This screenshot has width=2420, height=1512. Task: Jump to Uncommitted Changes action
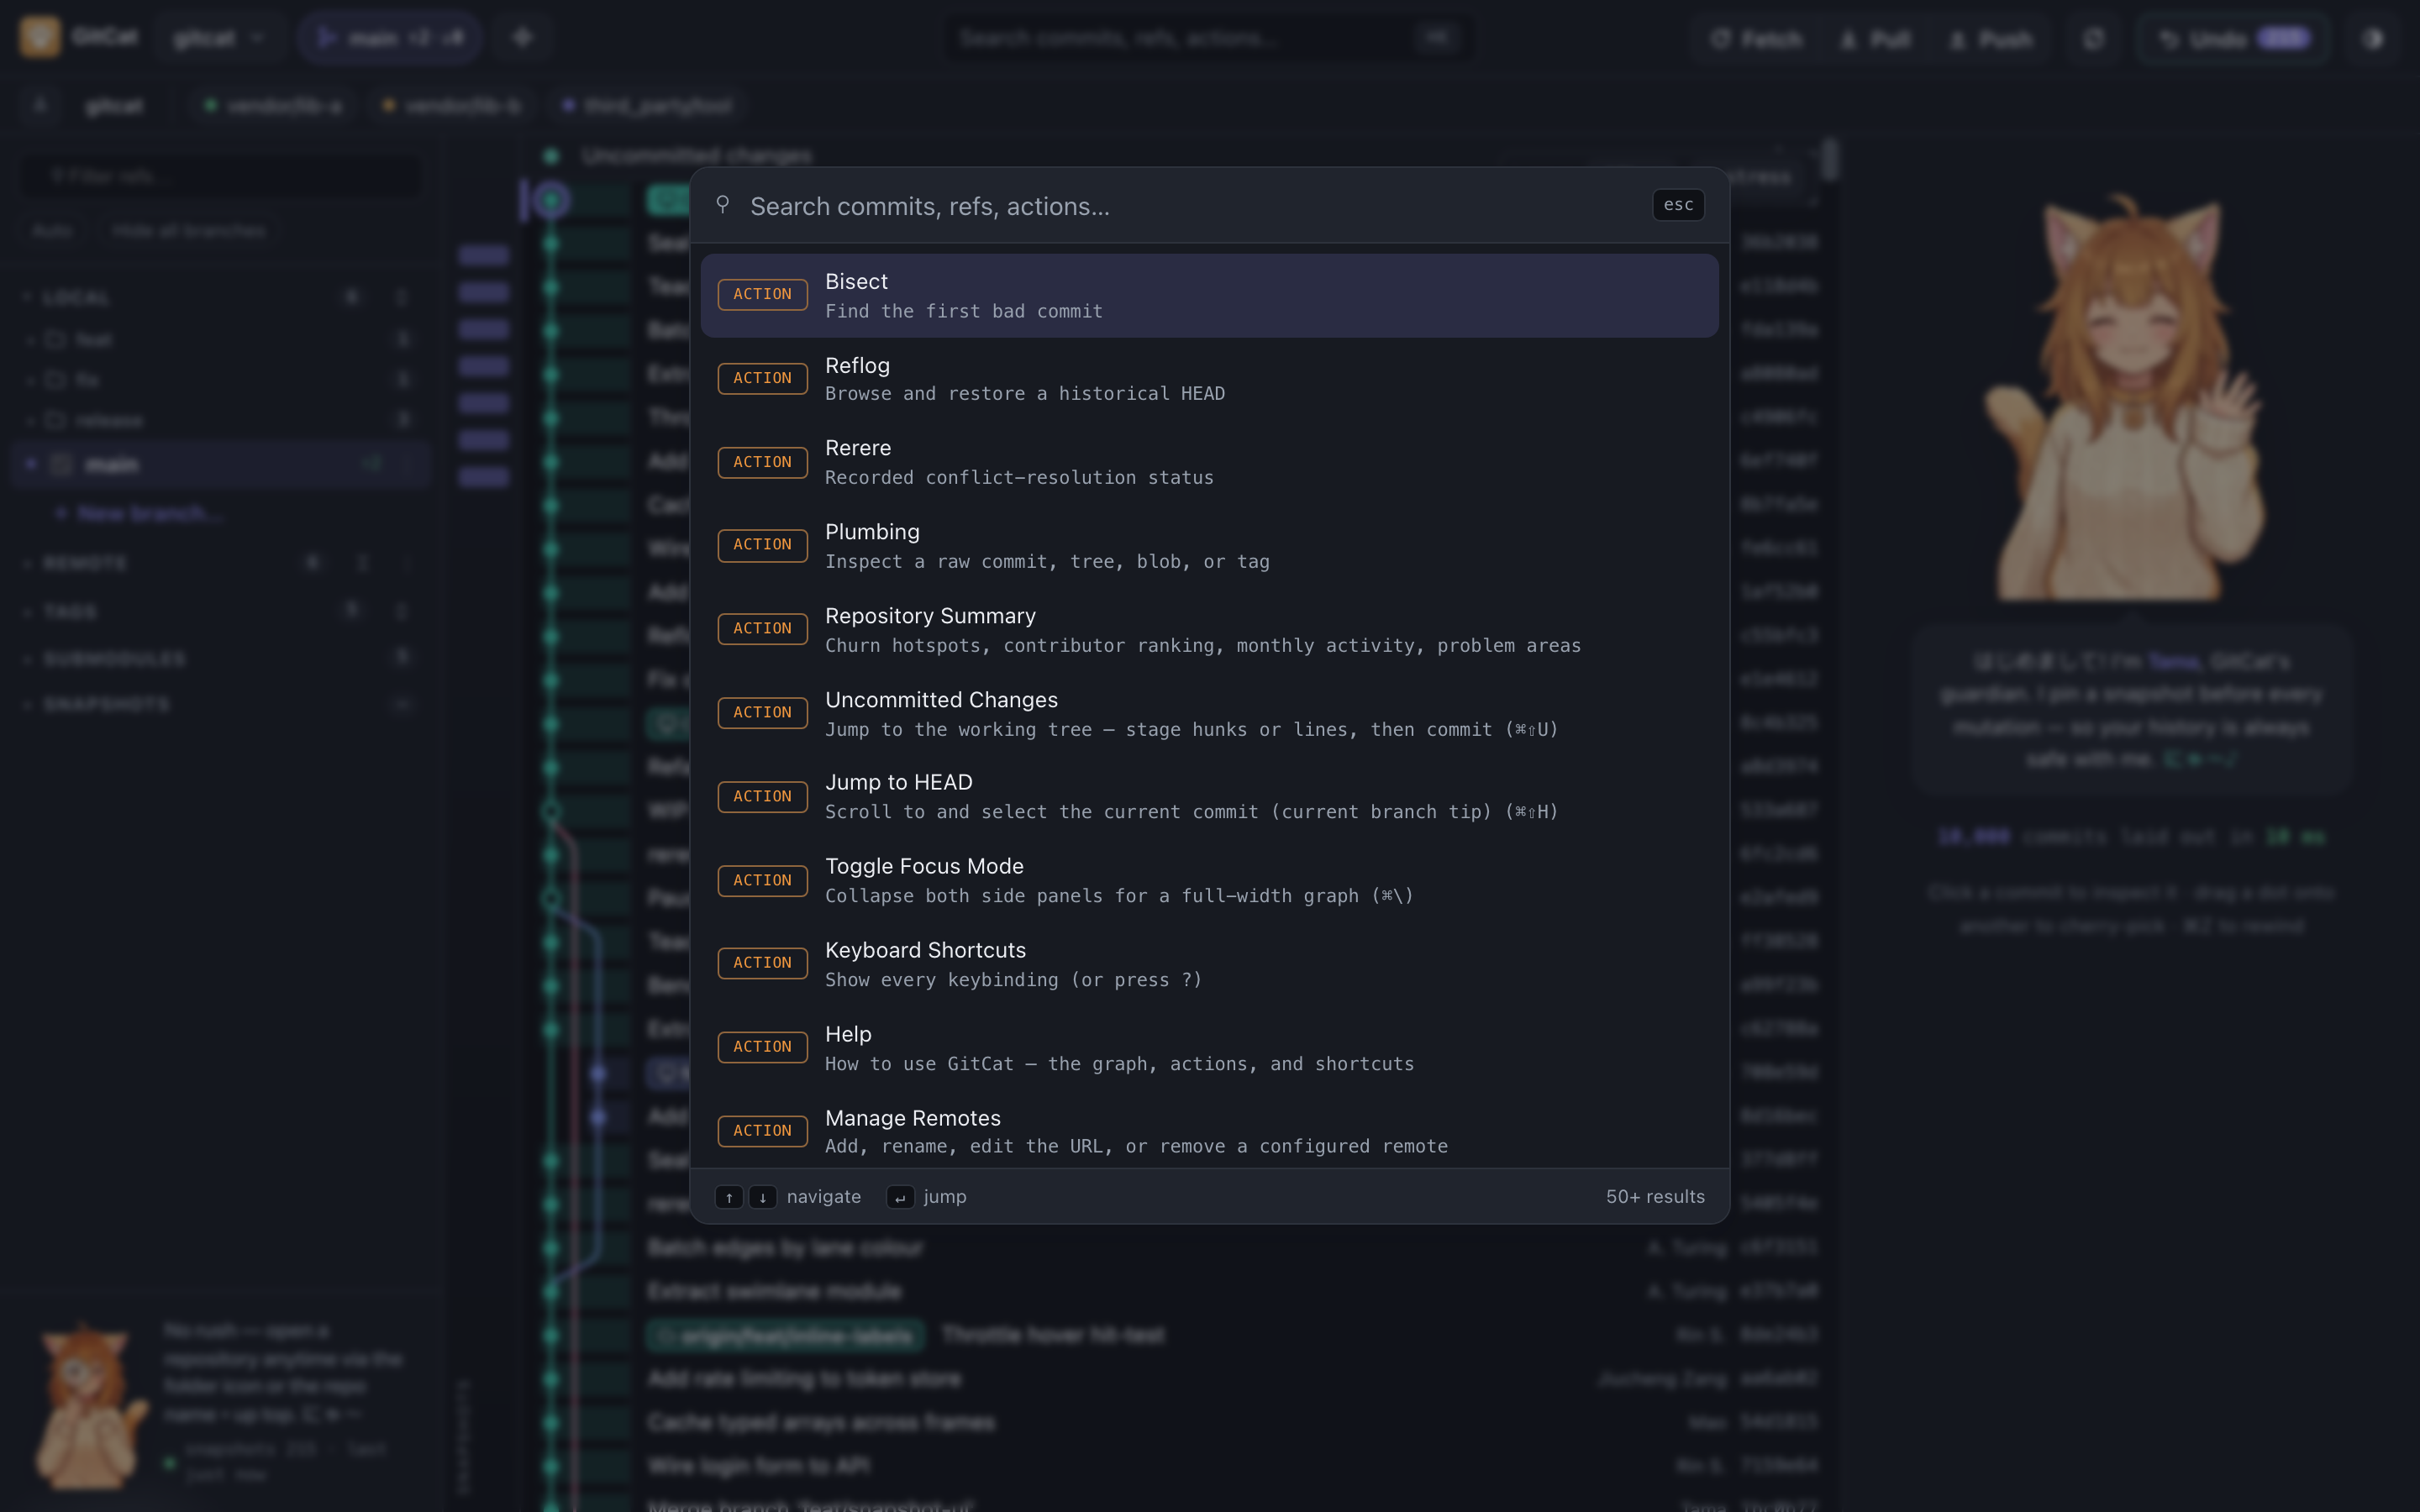point(1209,714)
